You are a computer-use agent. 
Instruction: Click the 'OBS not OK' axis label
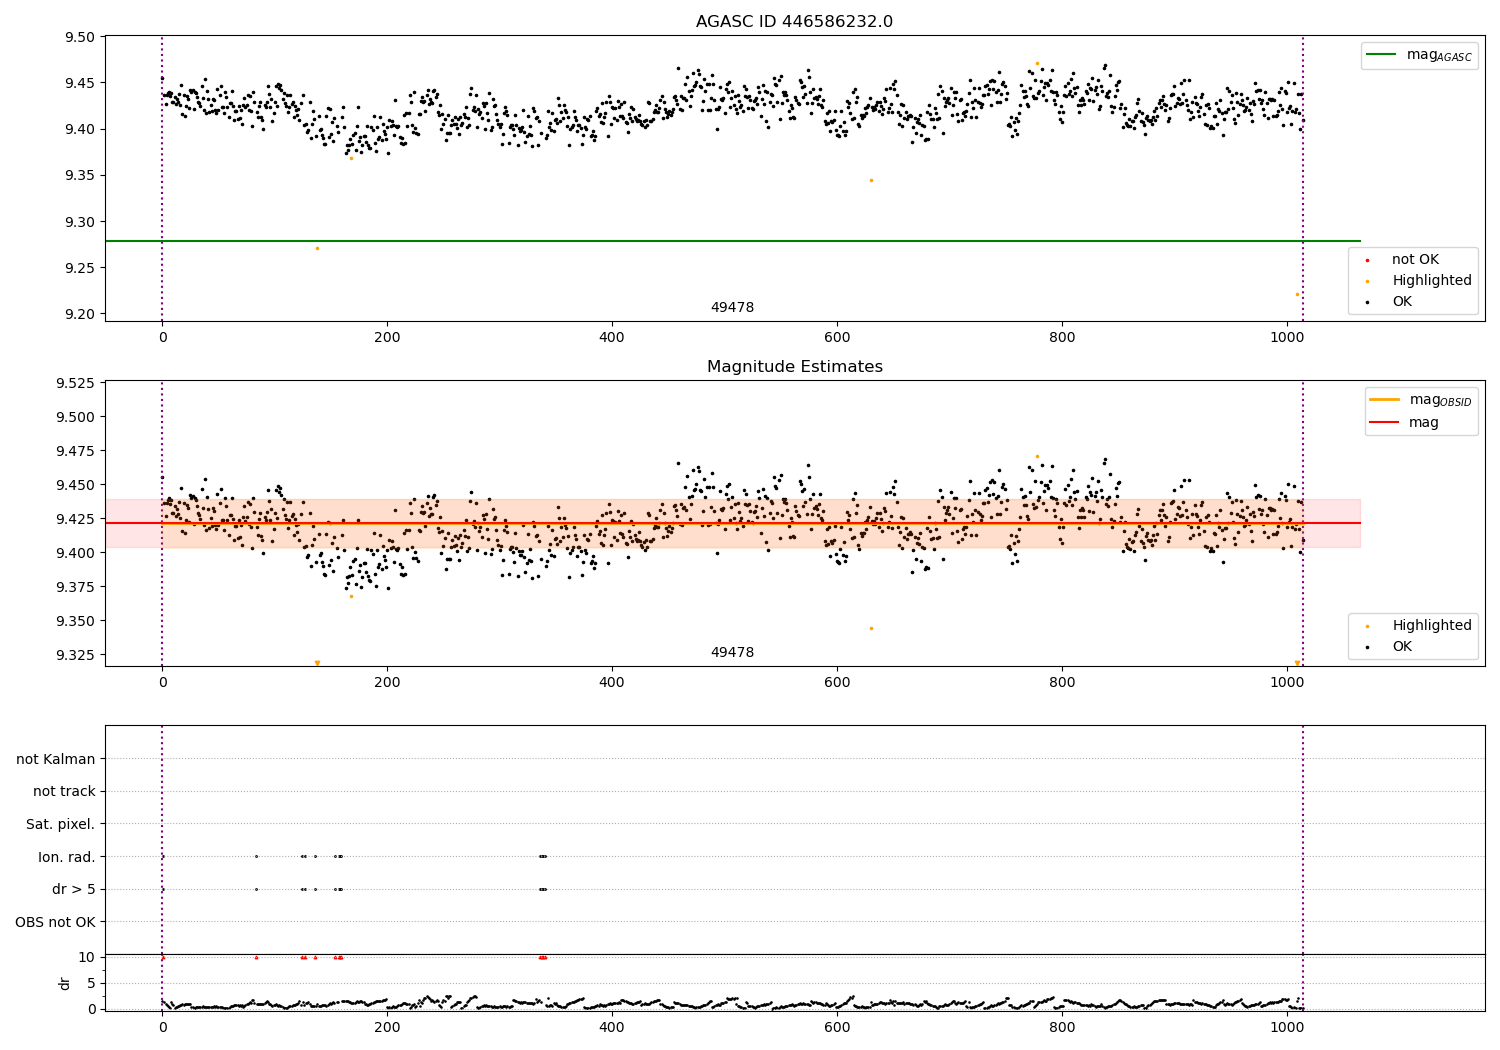pyautogui.click(x=55, y=922)
